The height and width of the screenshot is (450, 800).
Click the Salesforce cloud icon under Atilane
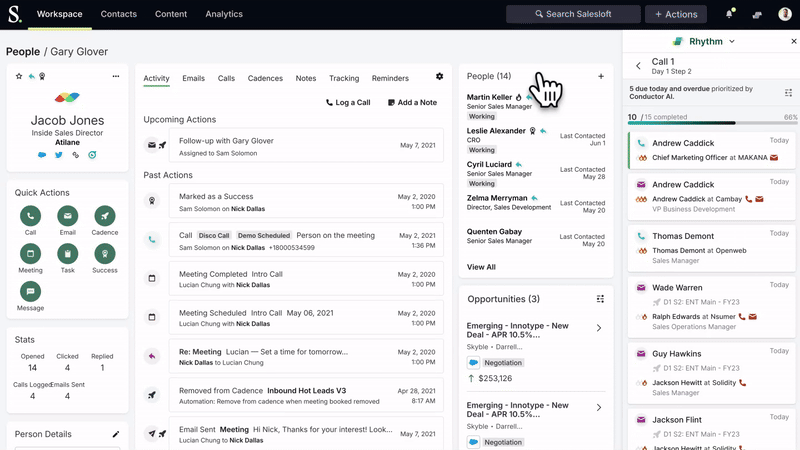click(x=42, y=155)
